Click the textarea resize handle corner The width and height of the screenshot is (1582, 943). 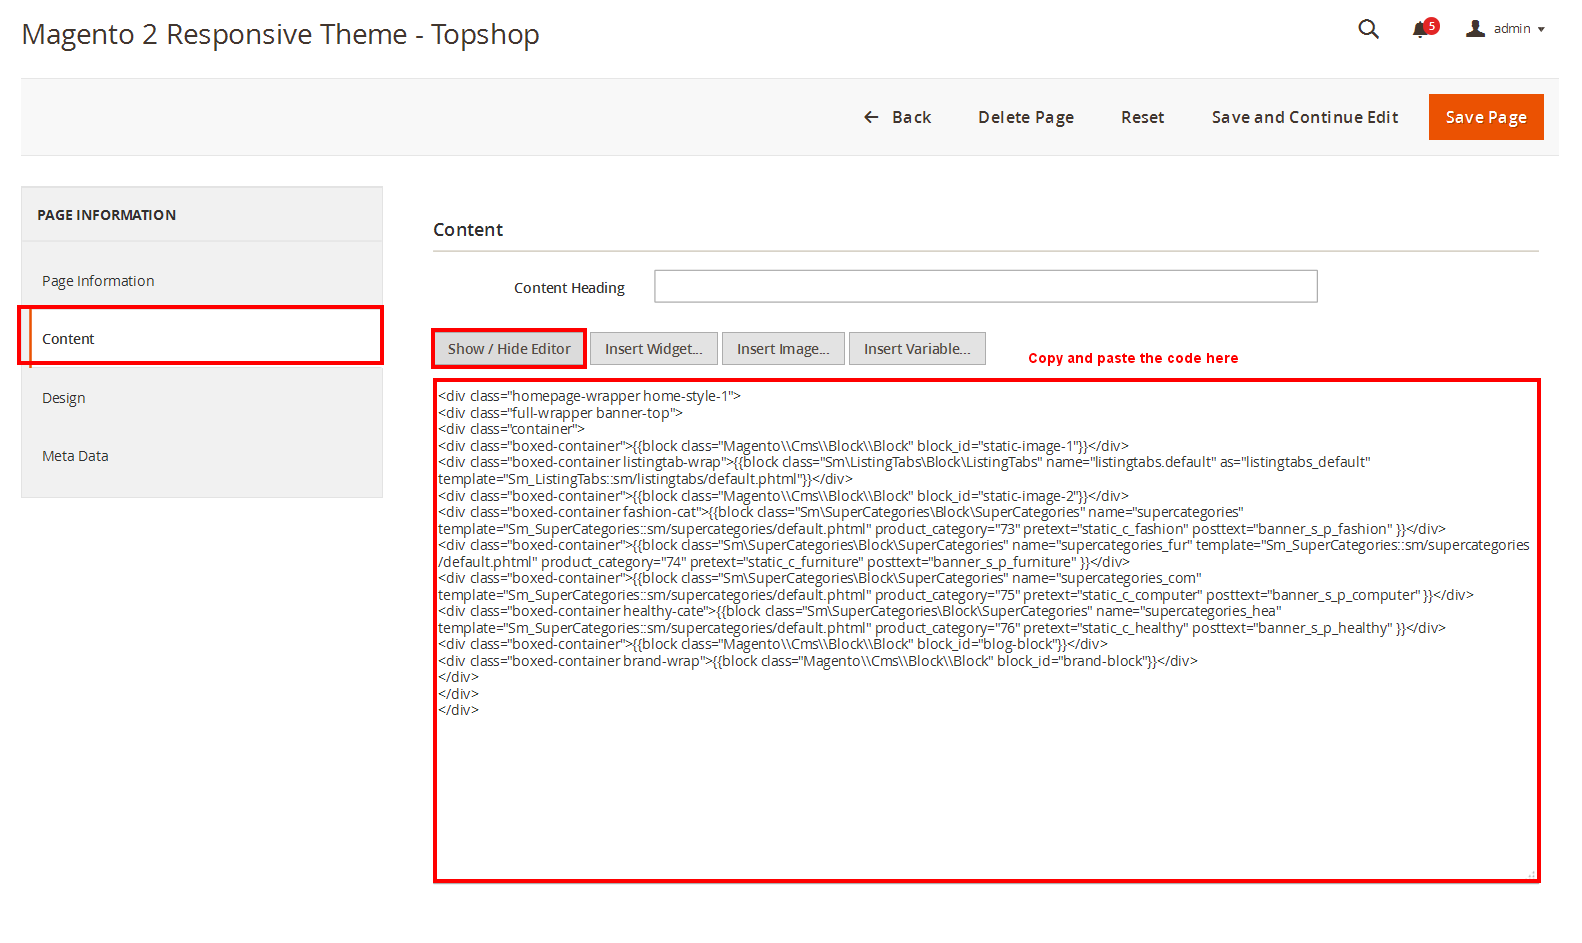click(1531, 874)
